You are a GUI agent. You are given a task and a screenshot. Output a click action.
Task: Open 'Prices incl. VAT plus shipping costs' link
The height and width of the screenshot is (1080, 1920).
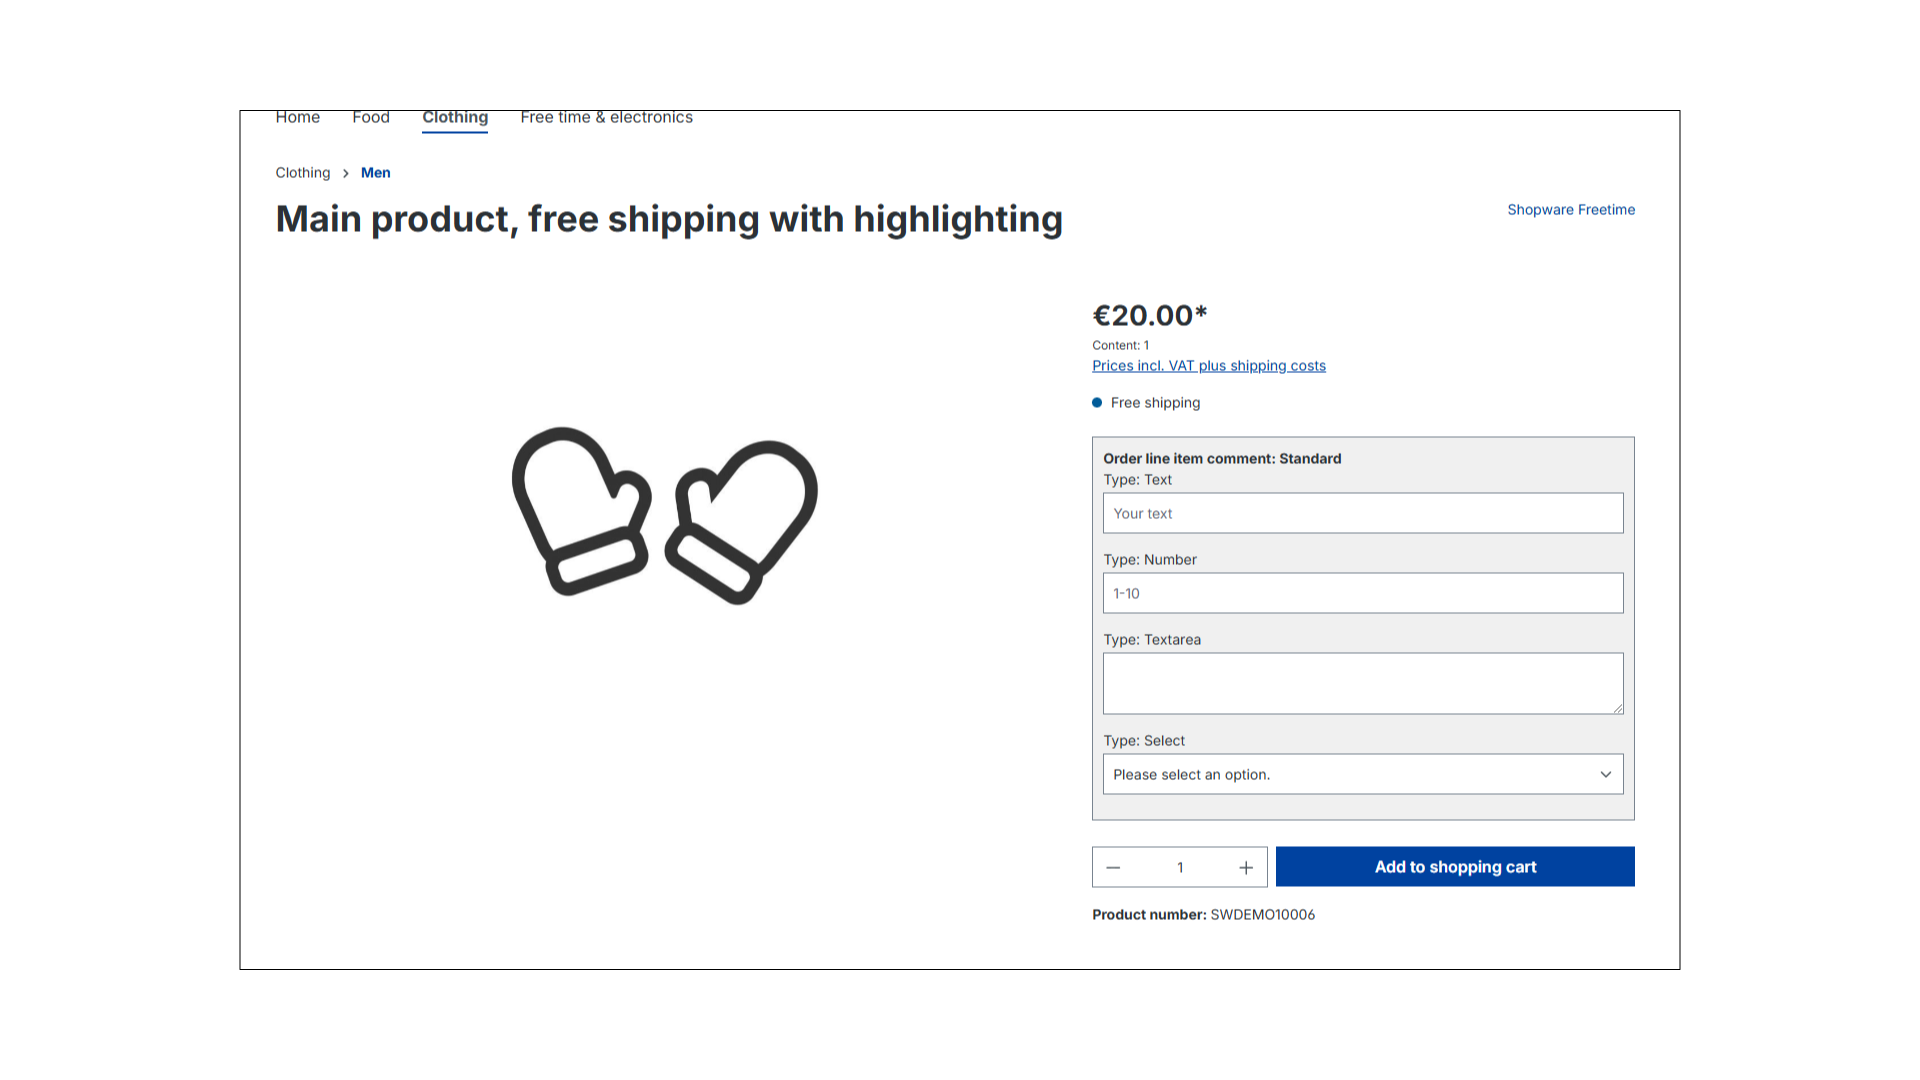(x=1209, y=366)
